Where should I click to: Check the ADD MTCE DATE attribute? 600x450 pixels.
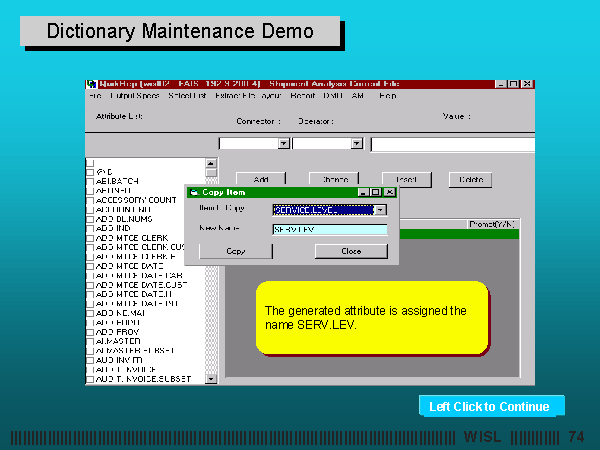[91, 265]
